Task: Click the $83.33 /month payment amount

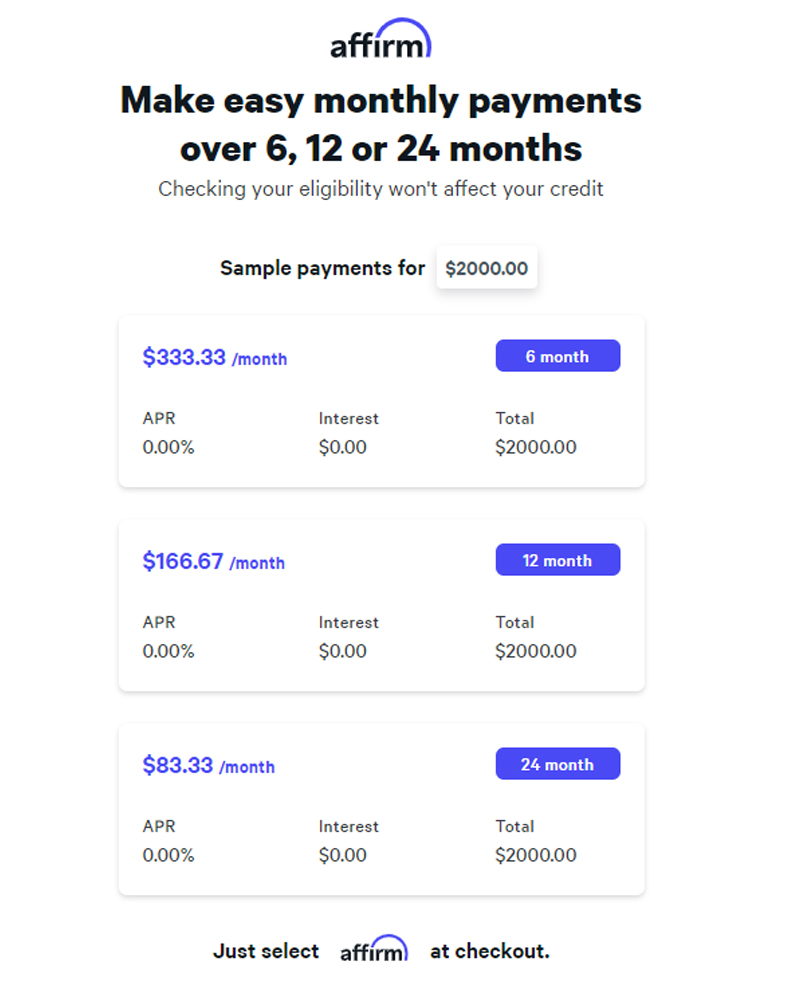Action: click(208, 766)
